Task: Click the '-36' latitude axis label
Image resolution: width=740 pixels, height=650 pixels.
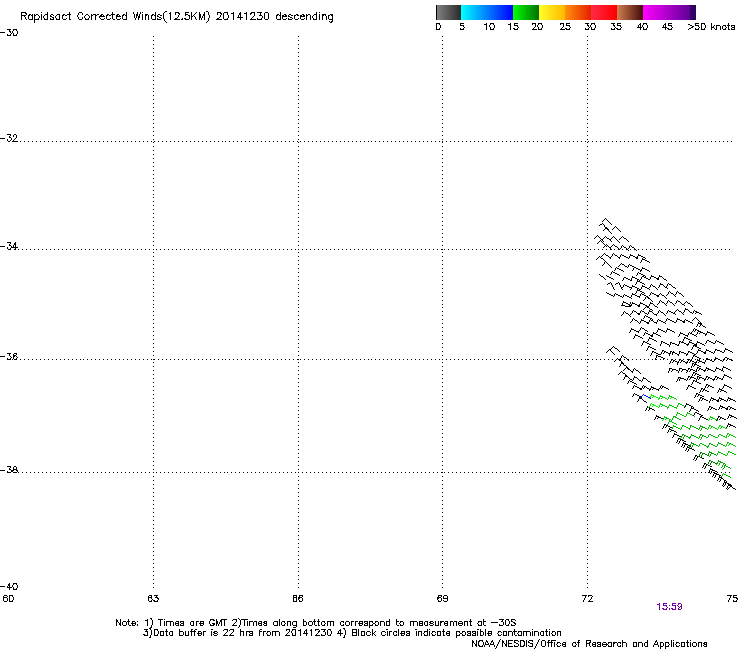Action: click(x=9, y=356)
